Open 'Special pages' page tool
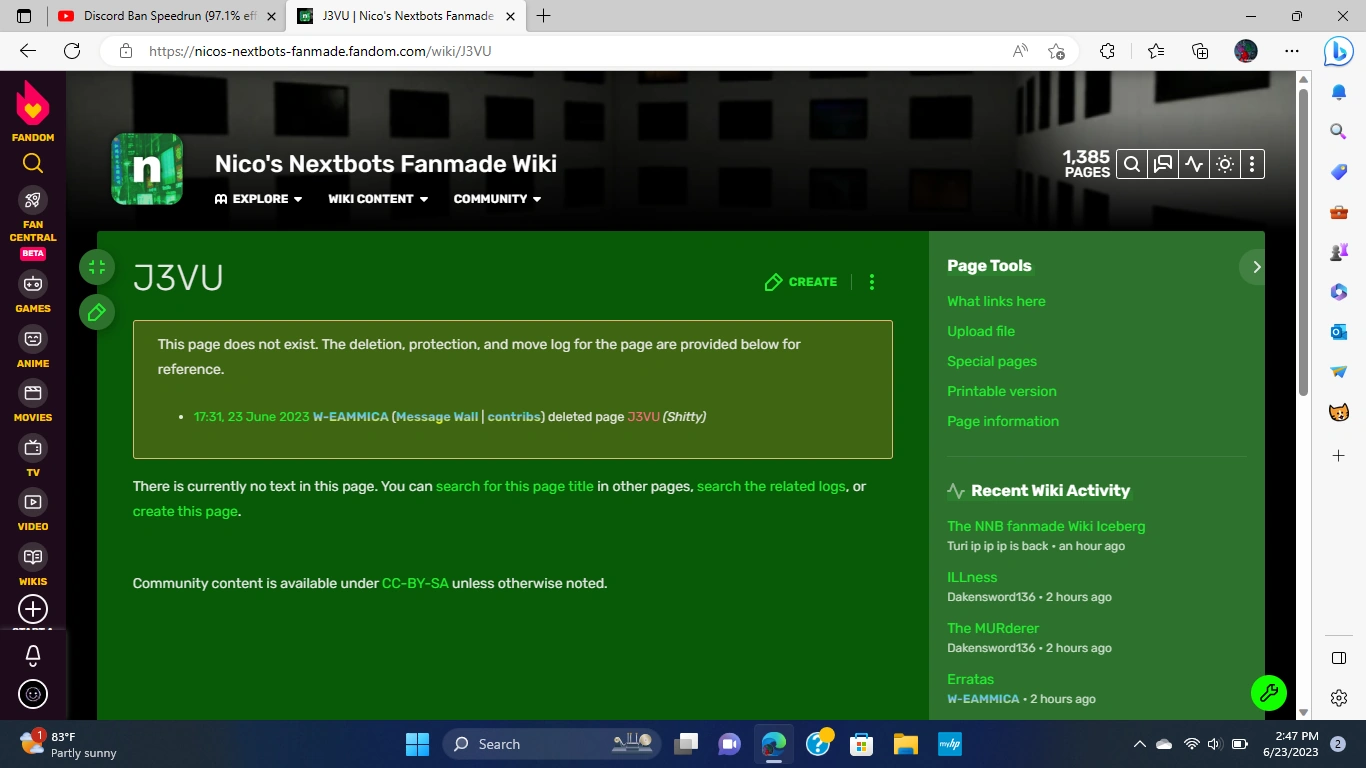 992,362
